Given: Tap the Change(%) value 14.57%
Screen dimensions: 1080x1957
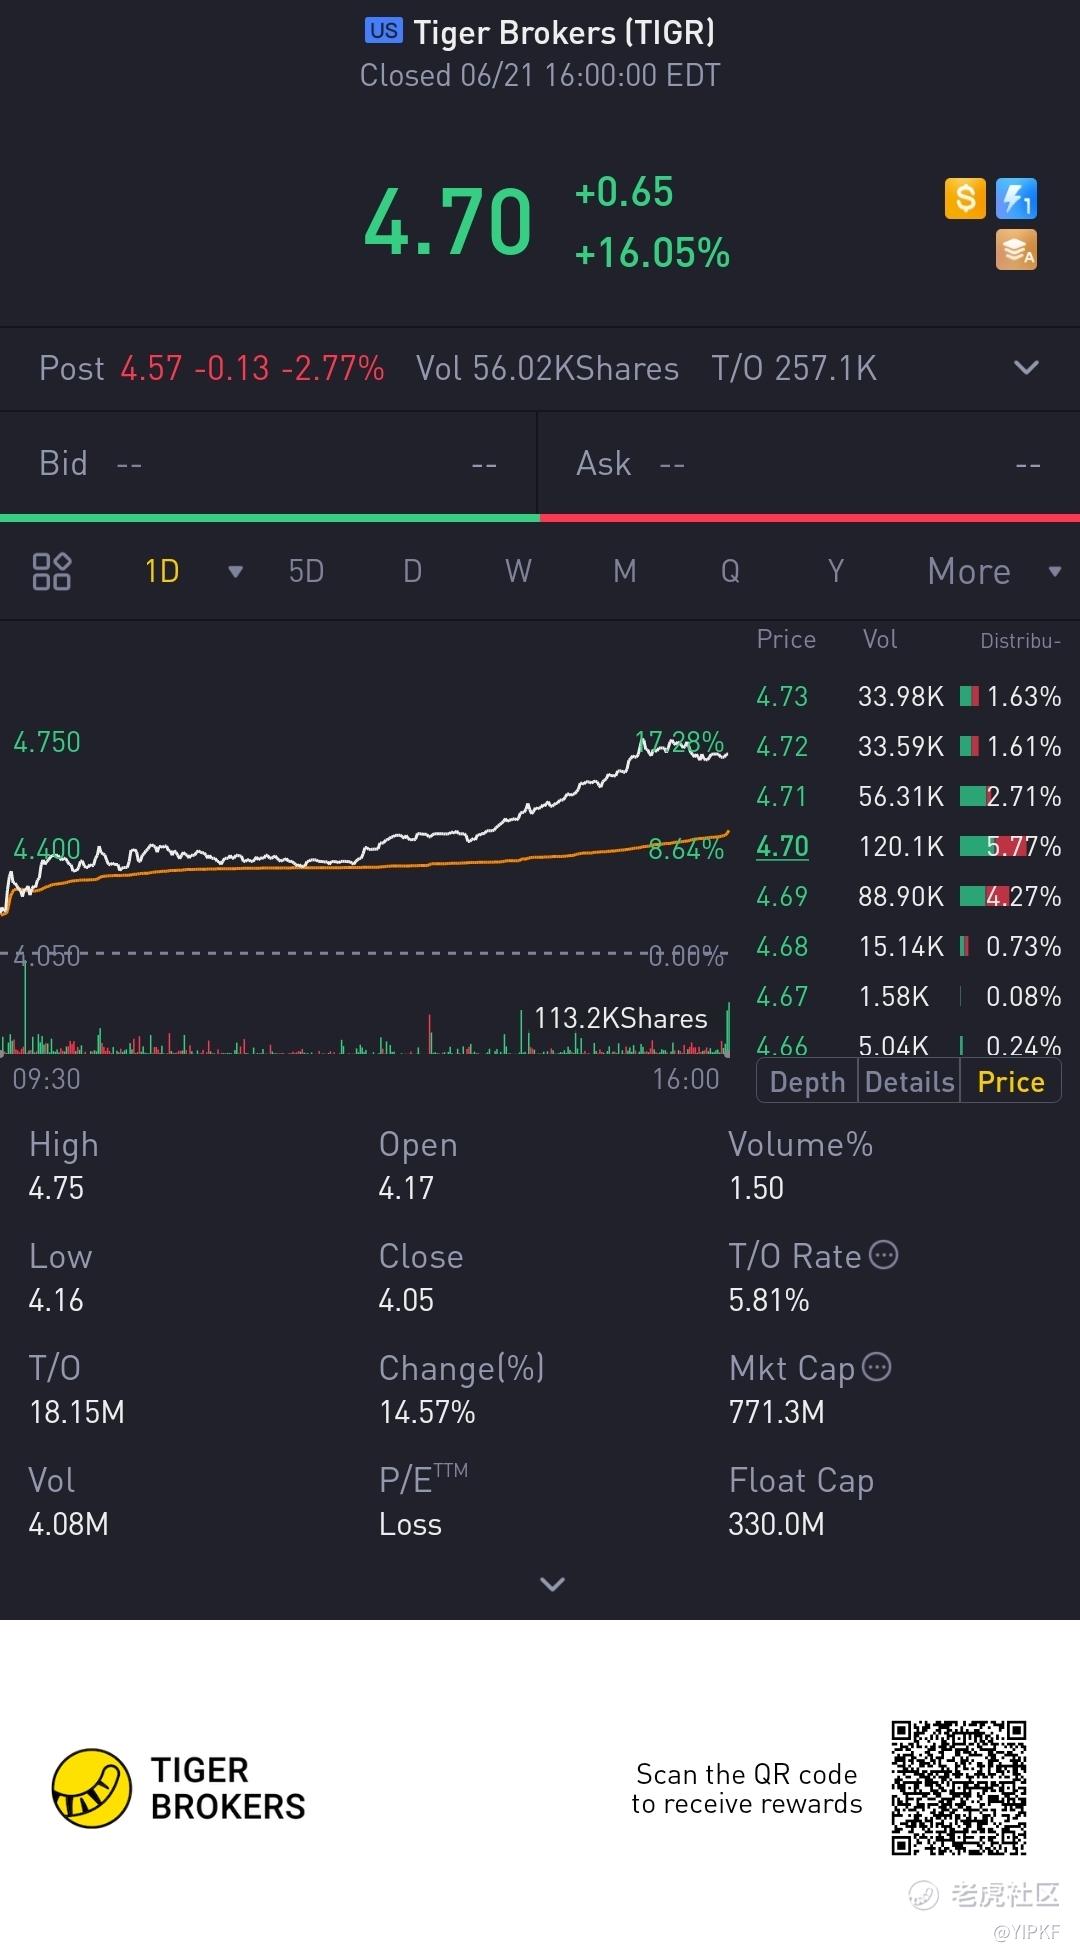Looking at the screenshot, I should pos(427,1412).
